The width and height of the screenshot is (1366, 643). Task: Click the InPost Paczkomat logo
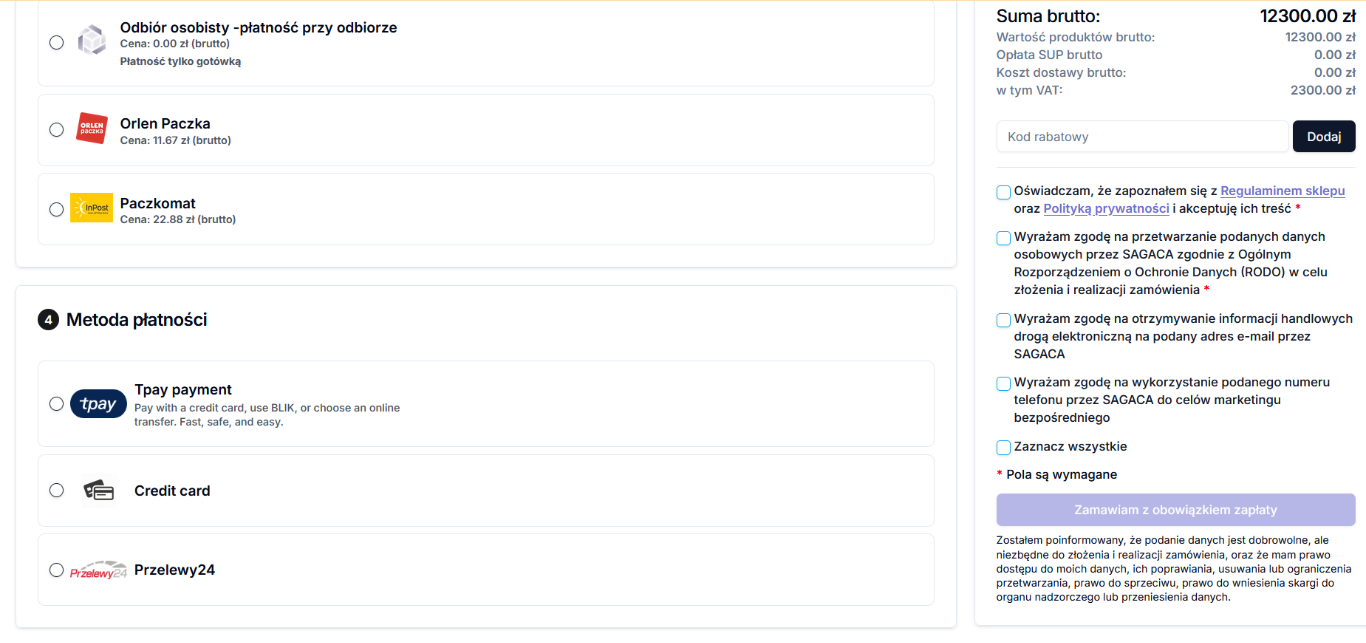point(91,208)
